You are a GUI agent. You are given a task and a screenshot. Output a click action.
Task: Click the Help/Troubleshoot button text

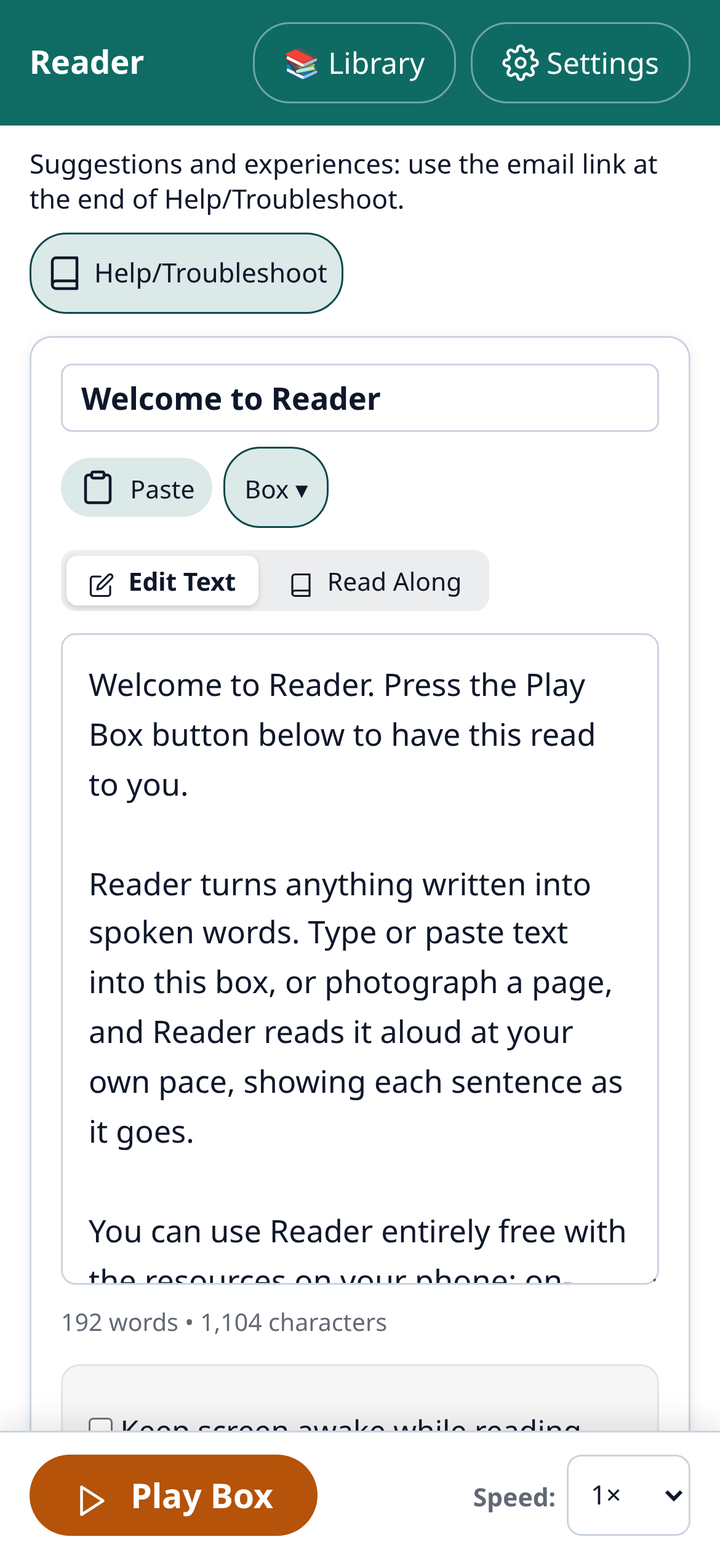[211, 273]
